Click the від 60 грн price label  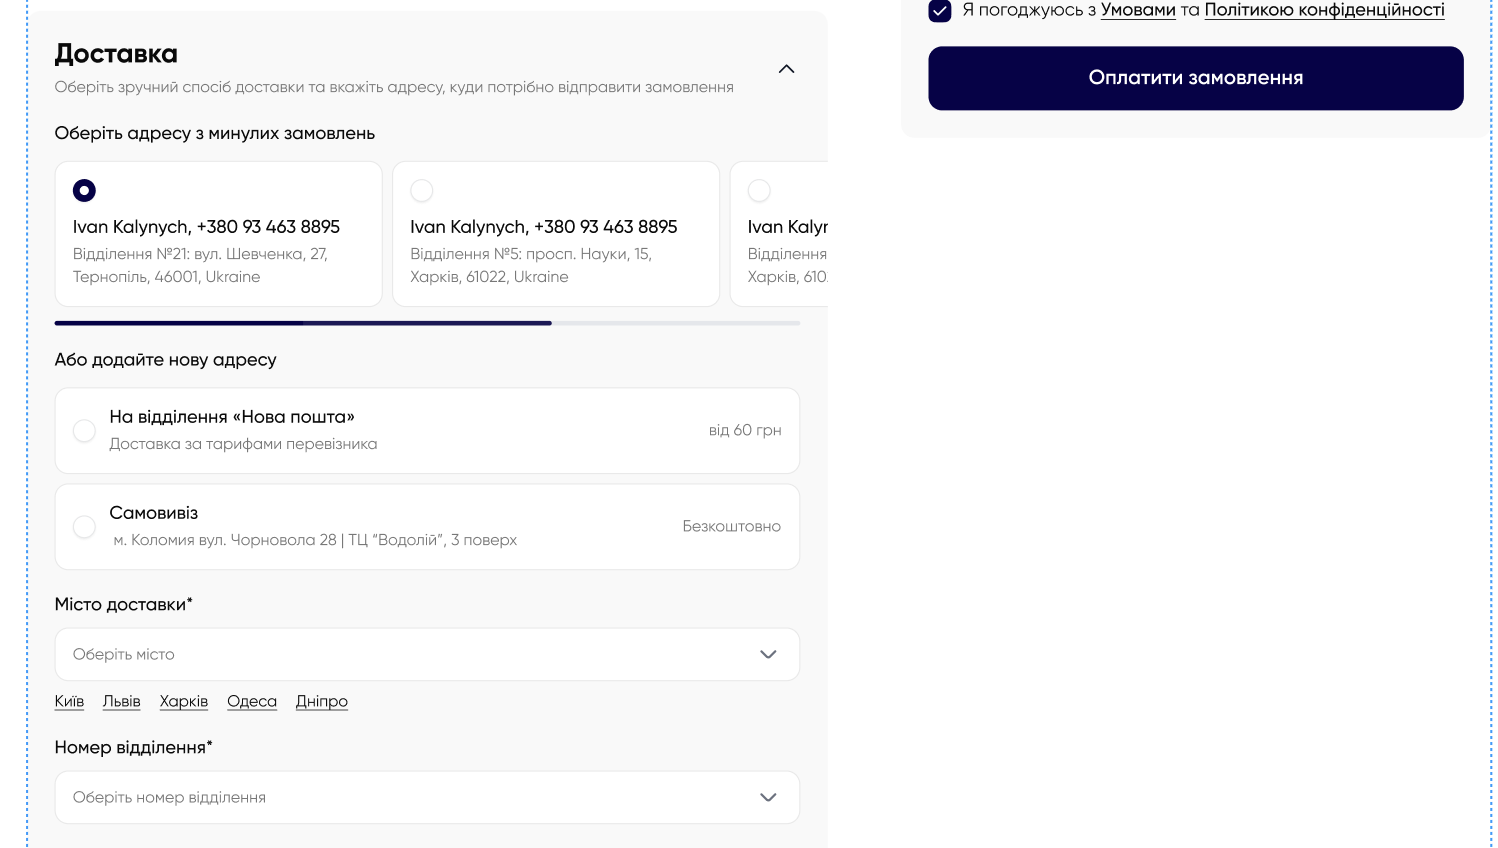[745, 430]
